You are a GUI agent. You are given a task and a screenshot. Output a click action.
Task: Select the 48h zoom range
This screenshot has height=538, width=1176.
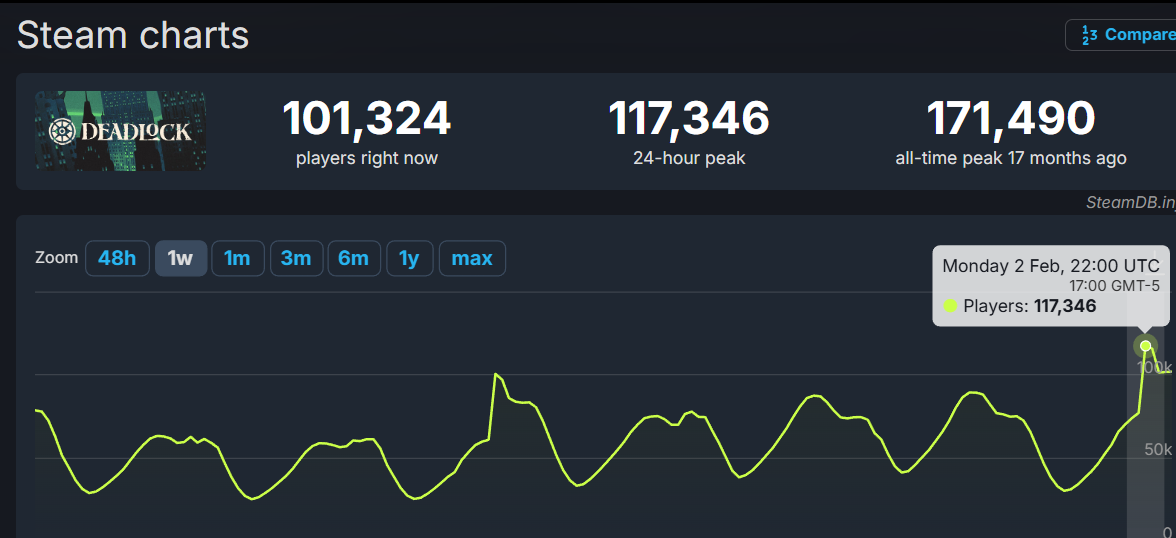117,259
